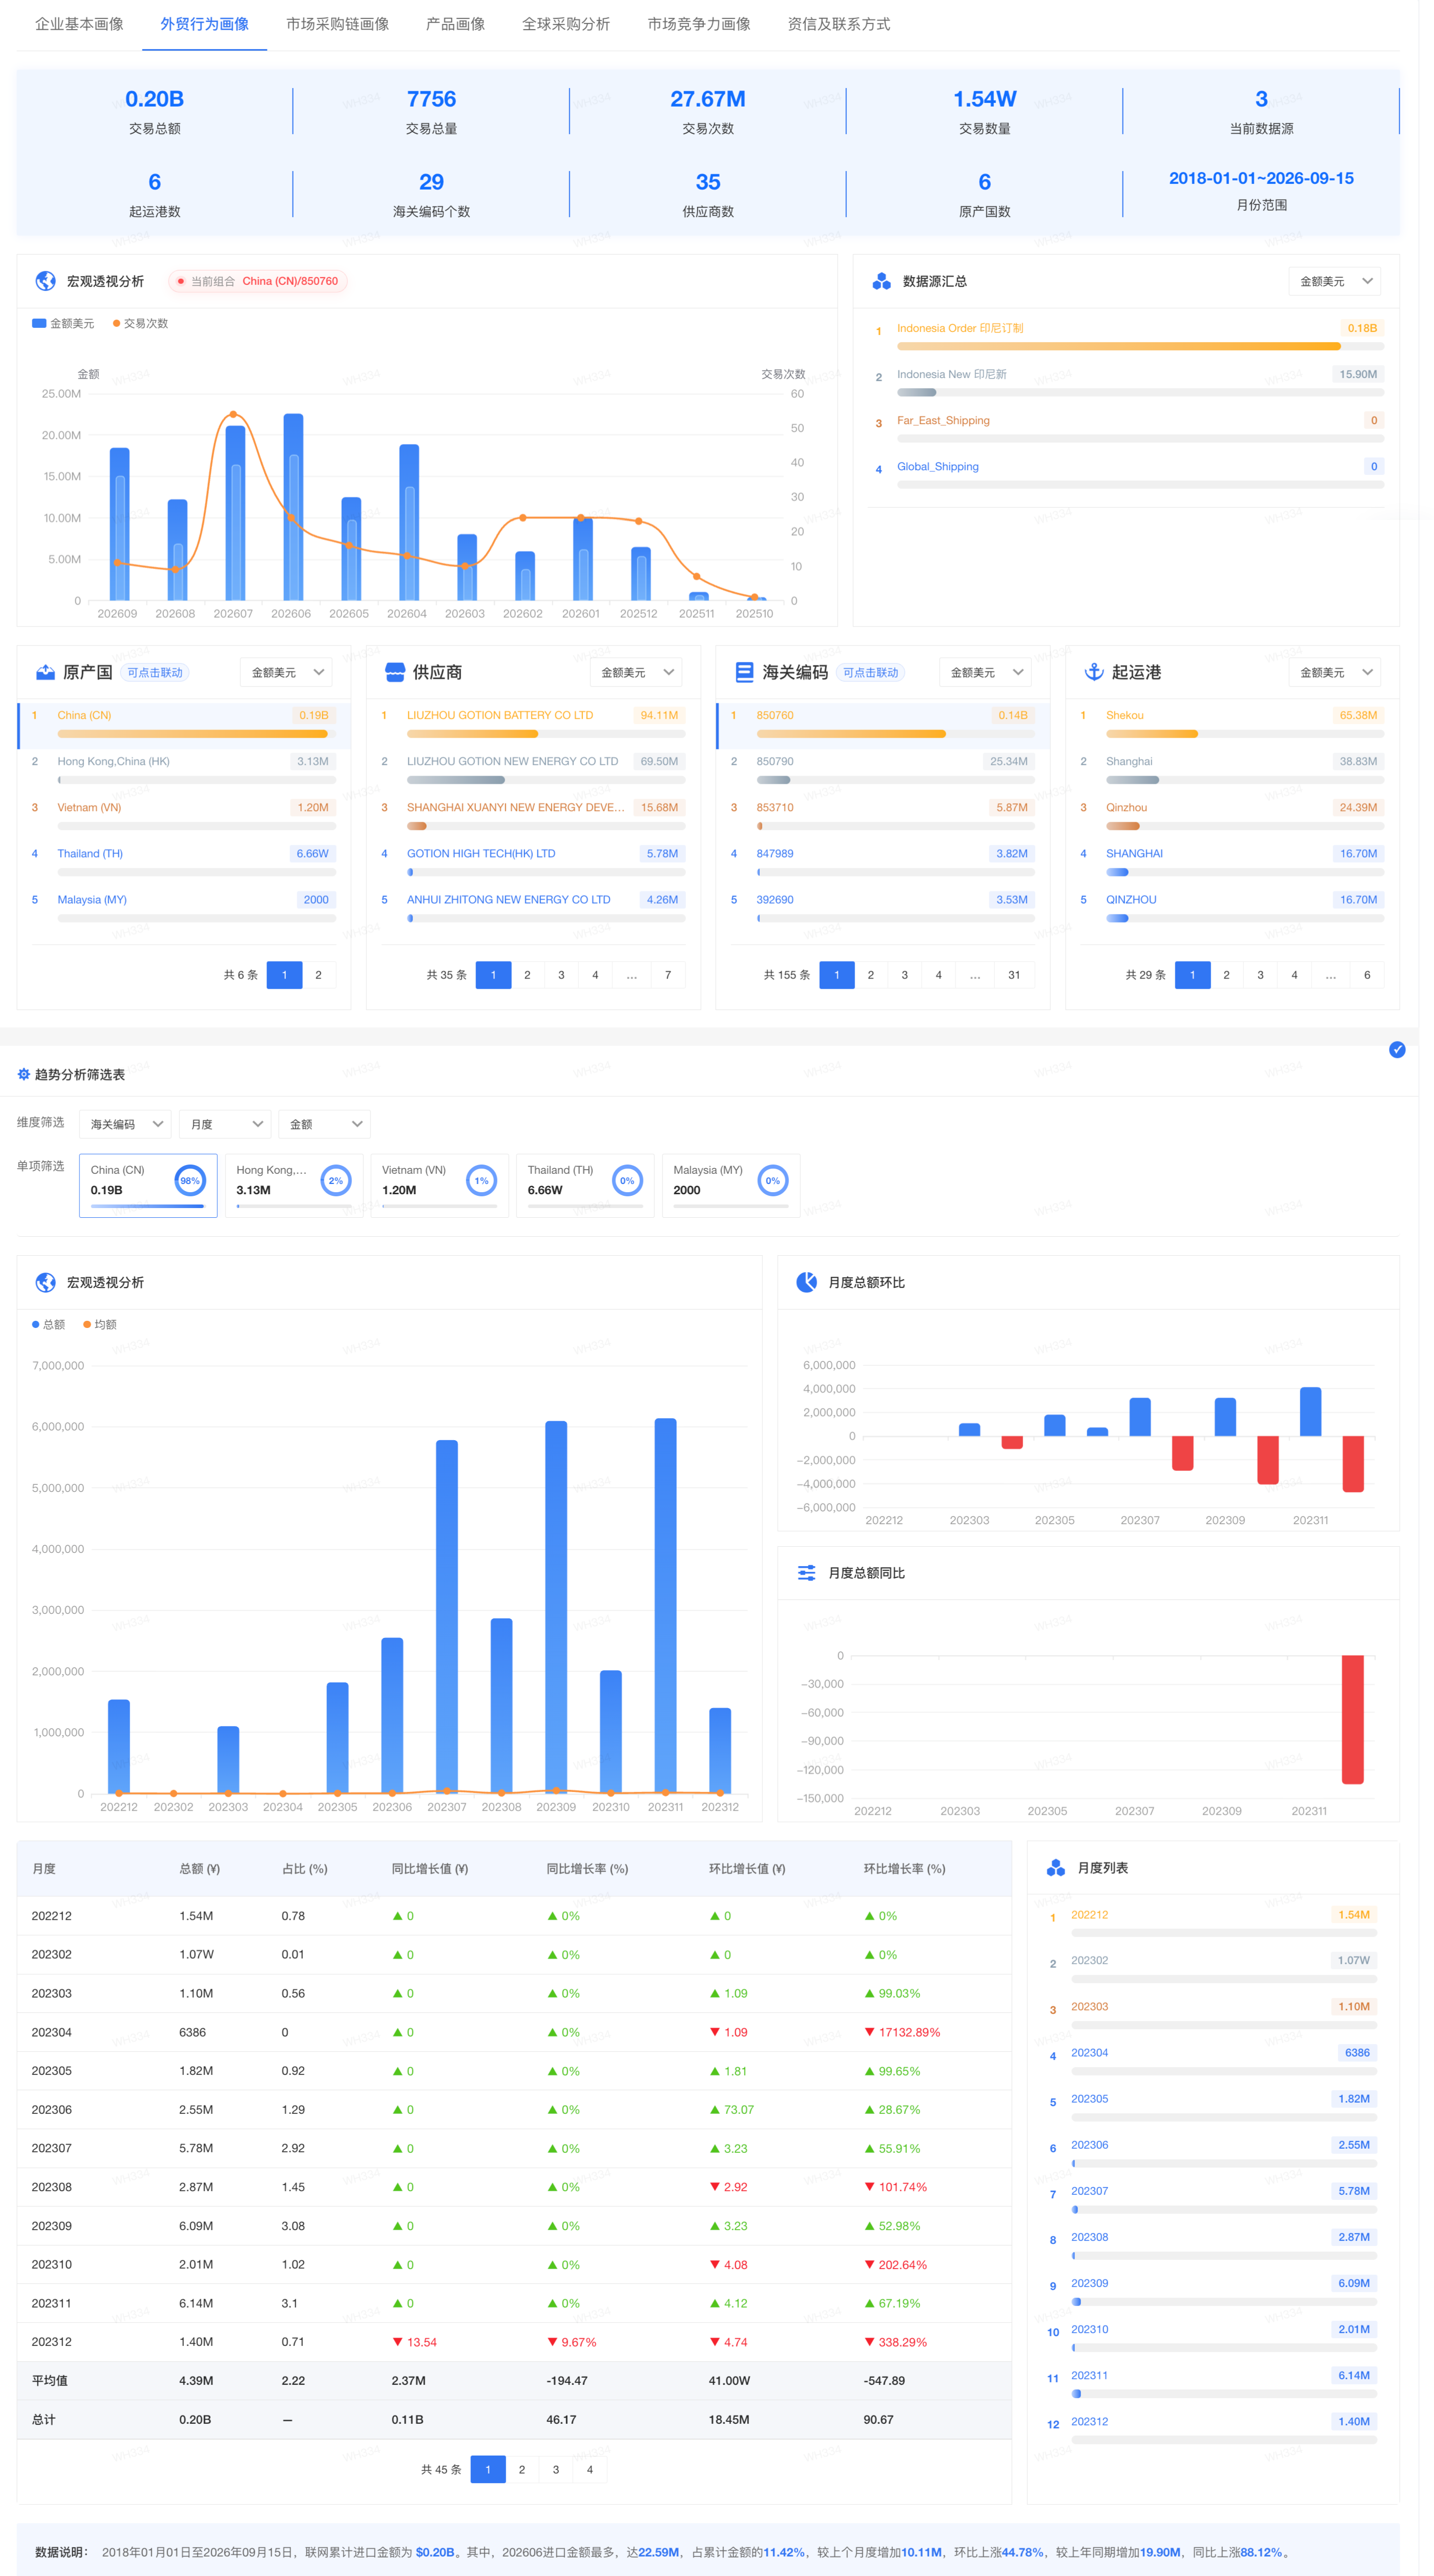This screenshot has height=2576, width=1434.
Task: Open 金额美元 dropdown in 原产国 panel
Action: [286, 673]
